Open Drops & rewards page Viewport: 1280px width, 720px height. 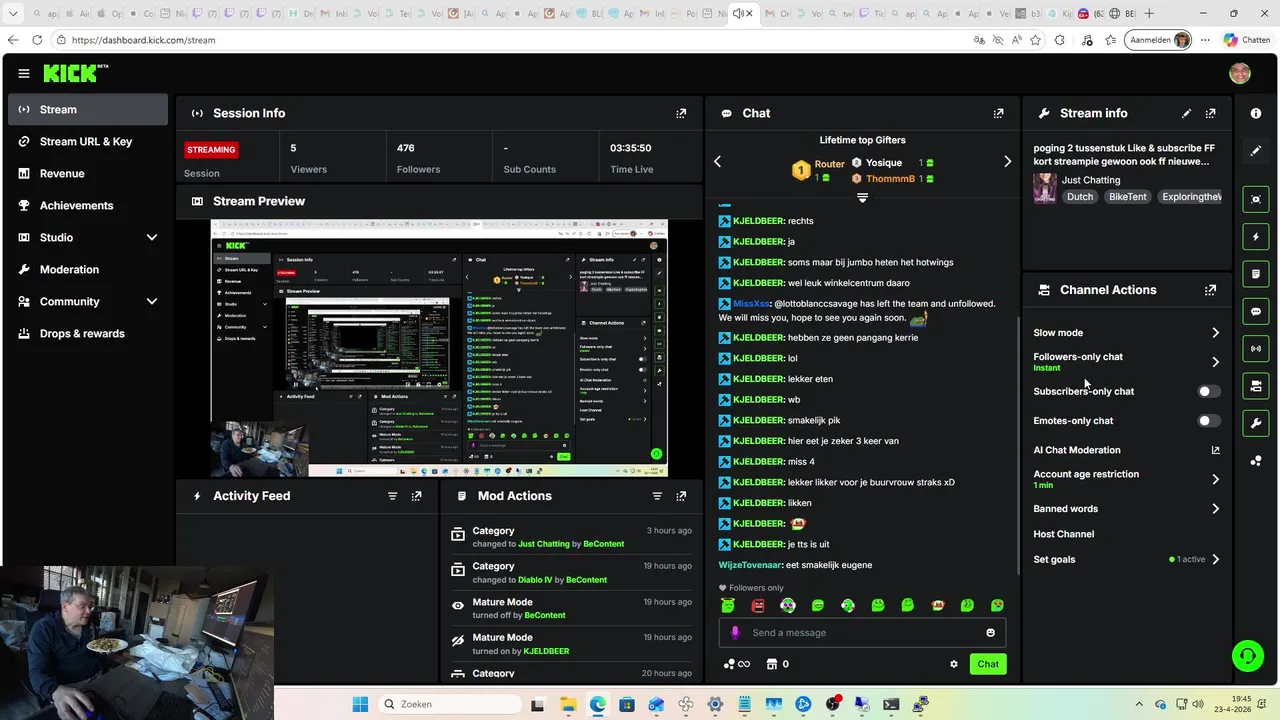point(88,334)
